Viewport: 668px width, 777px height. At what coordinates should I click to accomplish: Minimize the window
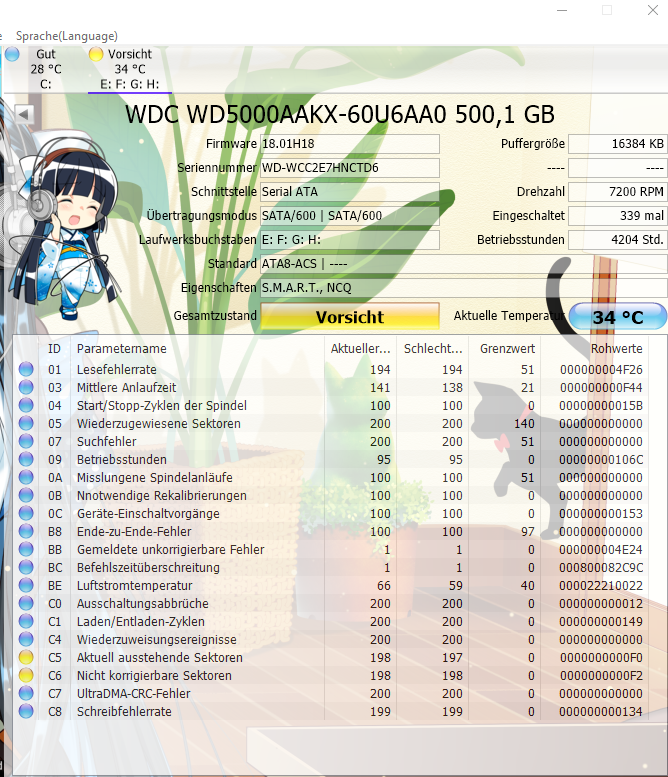pyautogui.click(x=562, y=10)
